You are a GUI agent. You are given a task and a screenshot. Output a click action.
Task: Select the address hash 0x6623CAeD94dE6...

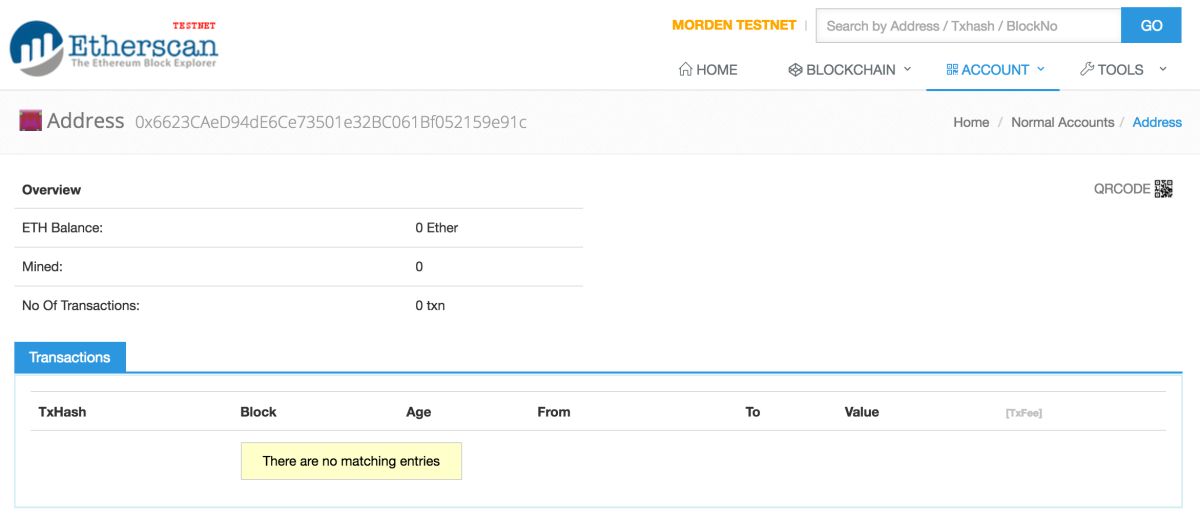tap(331, 122)
